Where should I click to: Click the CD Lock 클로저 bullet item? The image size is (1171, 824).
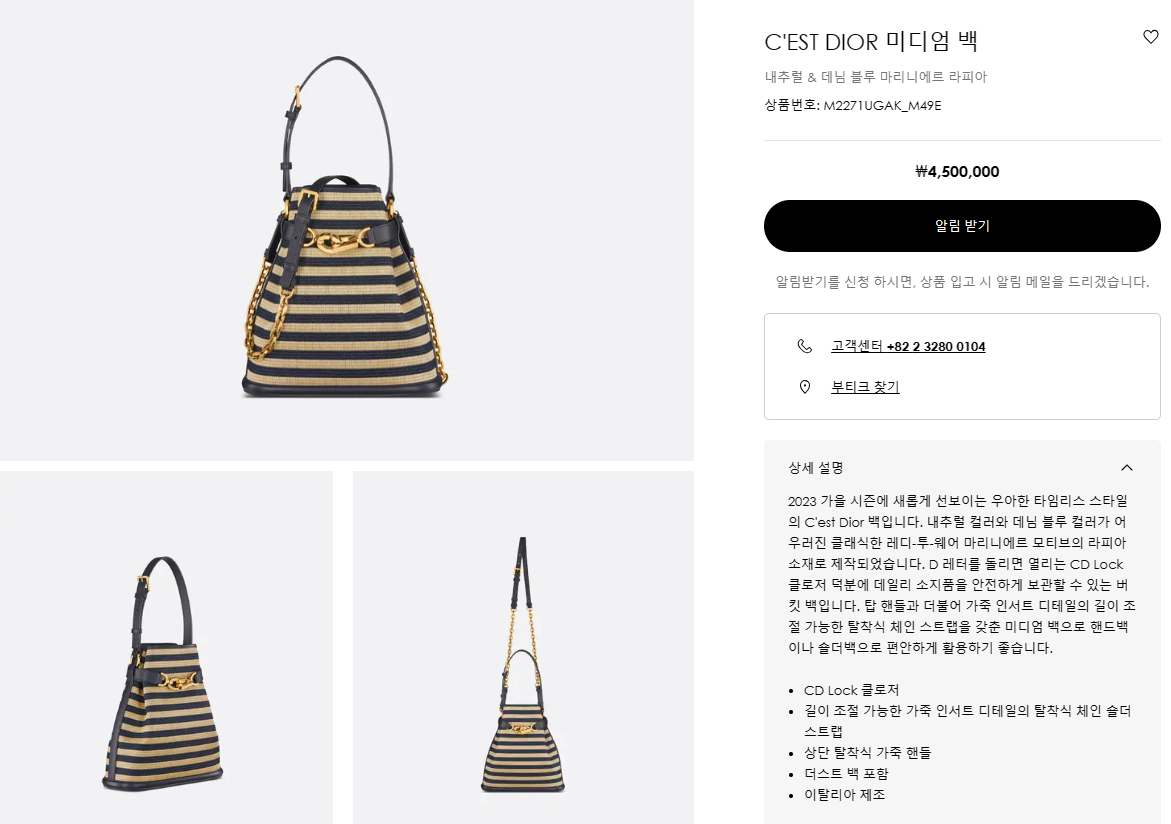851,690
